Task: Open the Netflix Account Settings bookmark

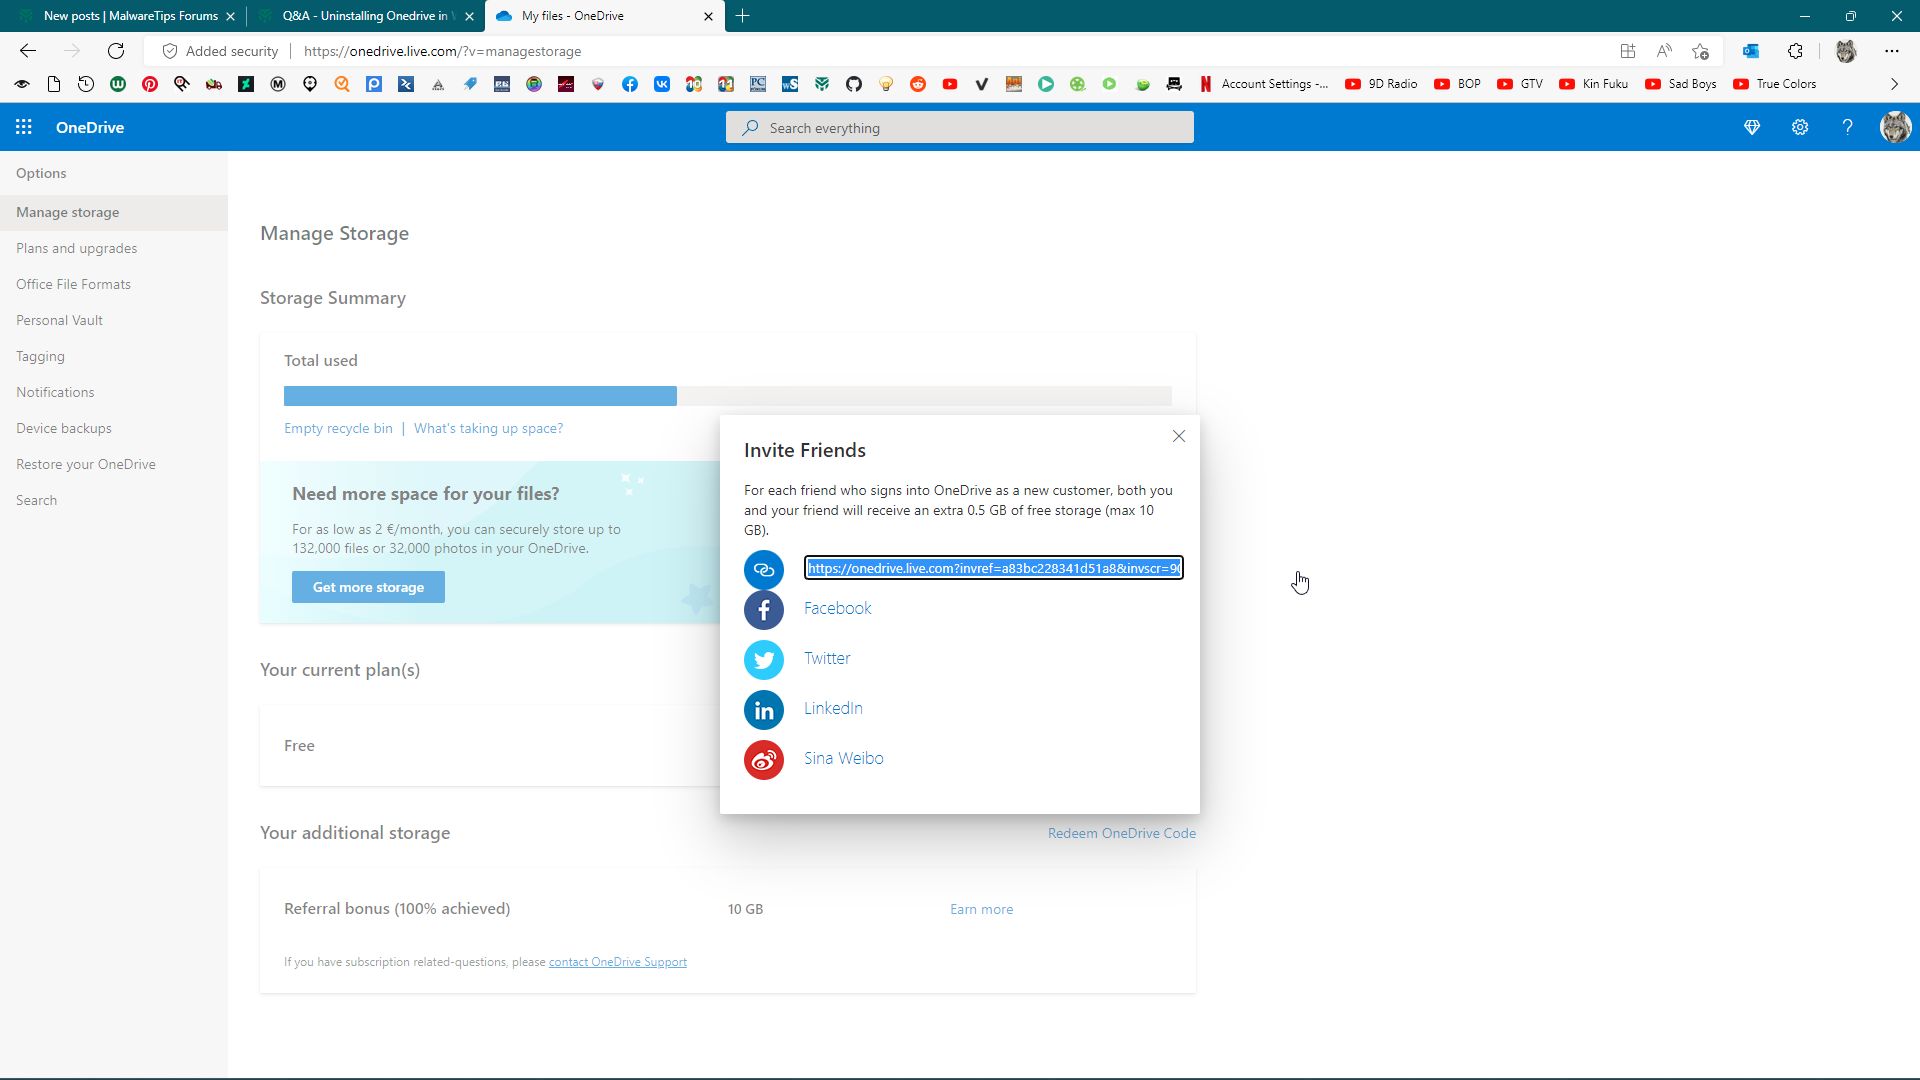Action: pos(1264,84)
